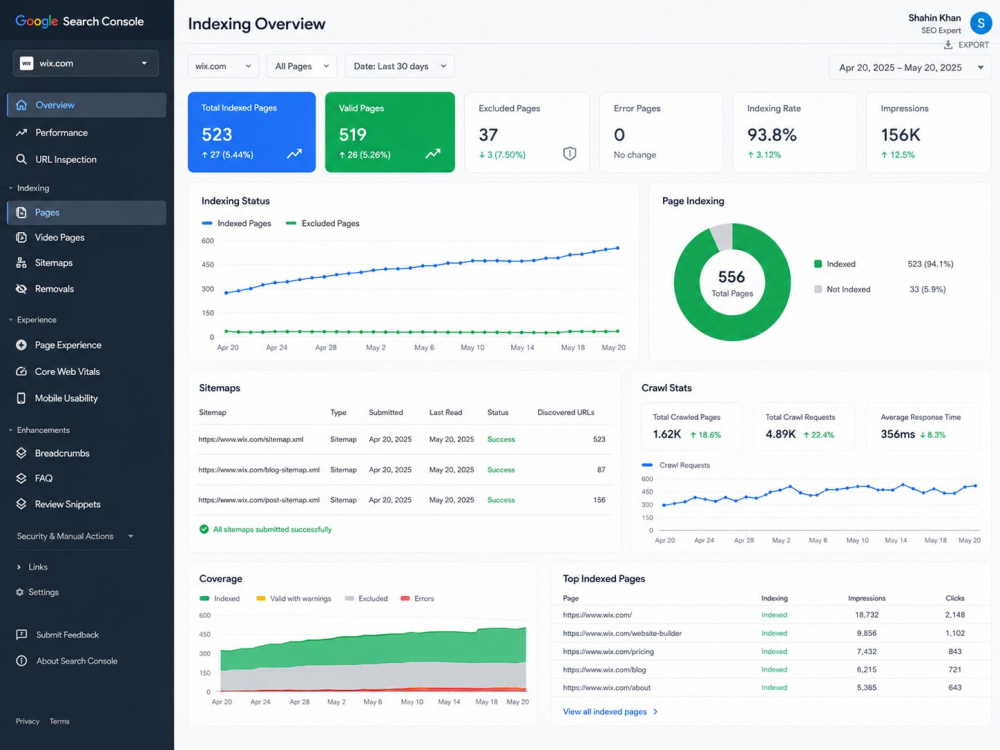Click the Settings gear icon
The height and width of the screenshot is (750, 1000).
point(20,592)
